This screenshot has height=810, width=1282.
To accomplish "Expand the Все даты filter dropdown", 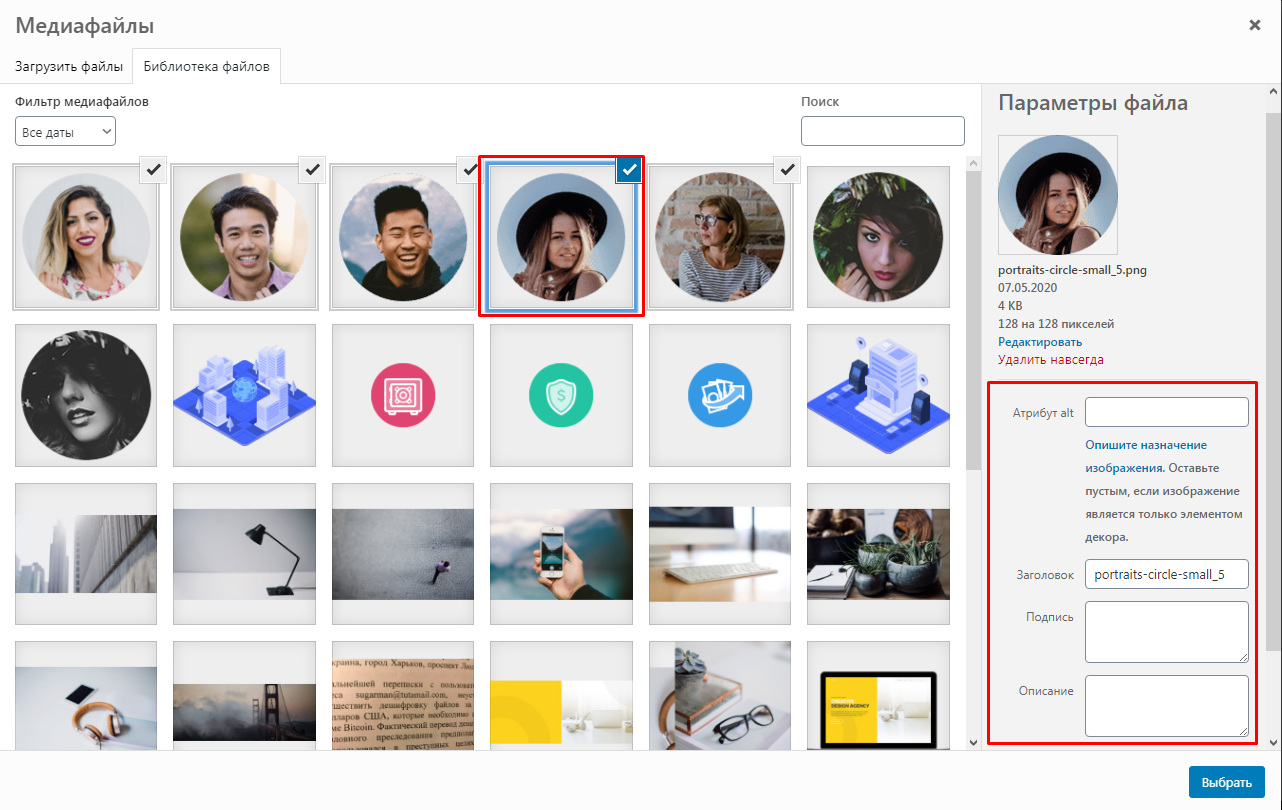I will pos(66,131).
